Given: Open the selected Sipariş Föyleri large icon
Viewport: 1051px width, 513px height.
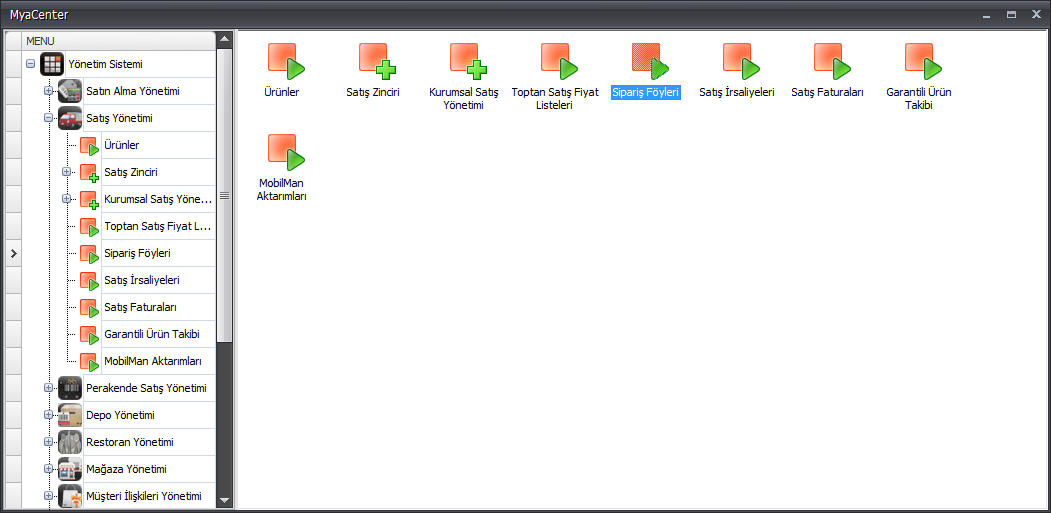Looking at the screenshot, I should (650, 61).
